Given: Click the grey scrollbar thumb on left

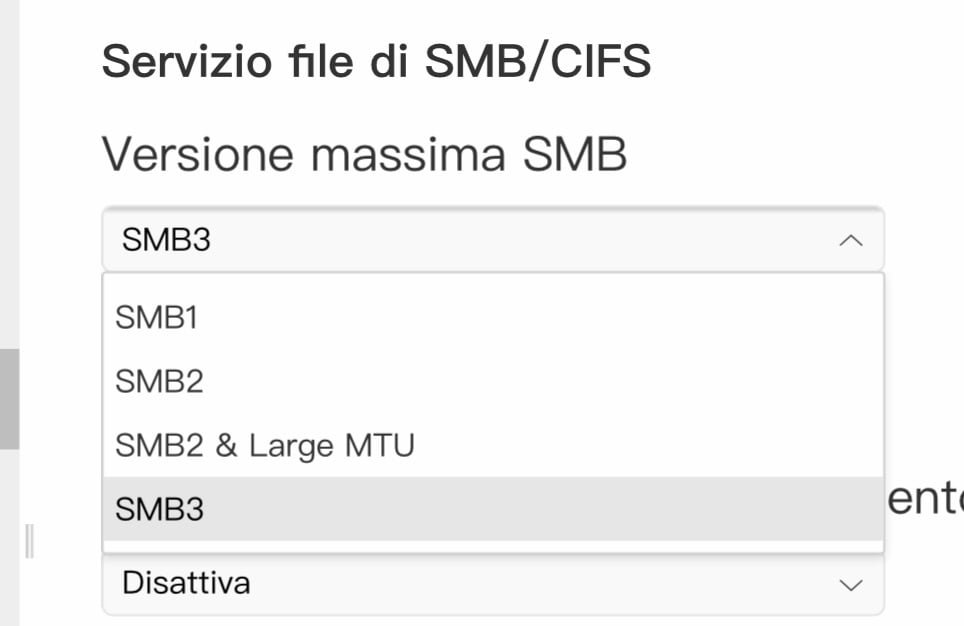Looking at the screenshot, I should coord(9,398).
